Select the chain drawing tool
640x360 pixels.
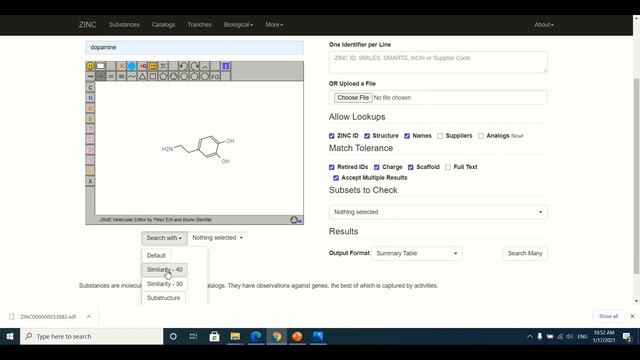click(x=132, y=76)
